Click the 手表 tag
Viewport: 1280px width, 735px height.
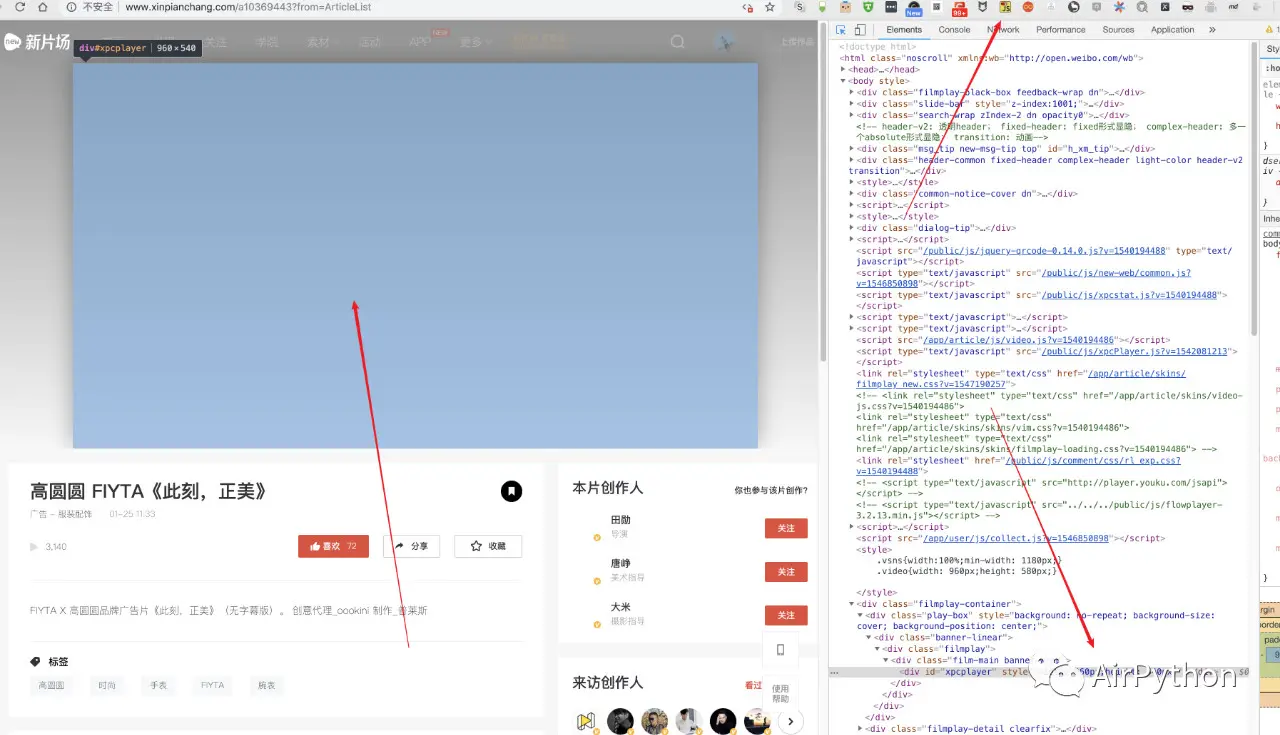(159, 686)
